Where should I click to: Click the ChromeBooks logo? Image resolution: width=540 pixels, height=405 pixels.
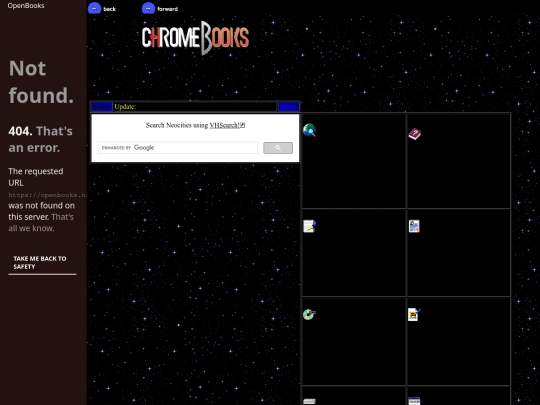pos(195,38)
